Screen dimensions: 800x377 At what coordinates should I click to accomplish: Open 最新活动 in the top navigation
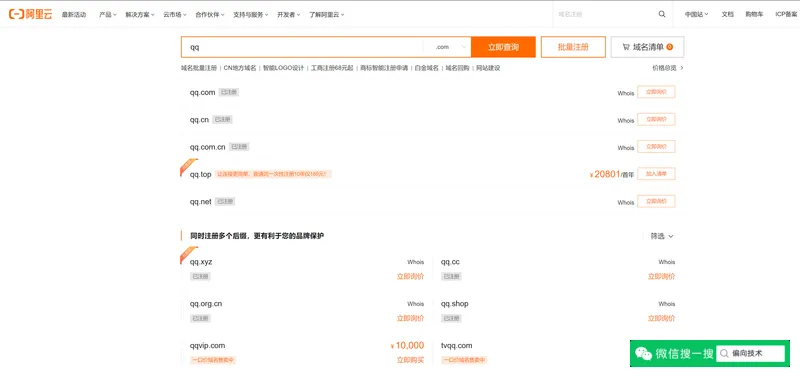coord(74,15)
